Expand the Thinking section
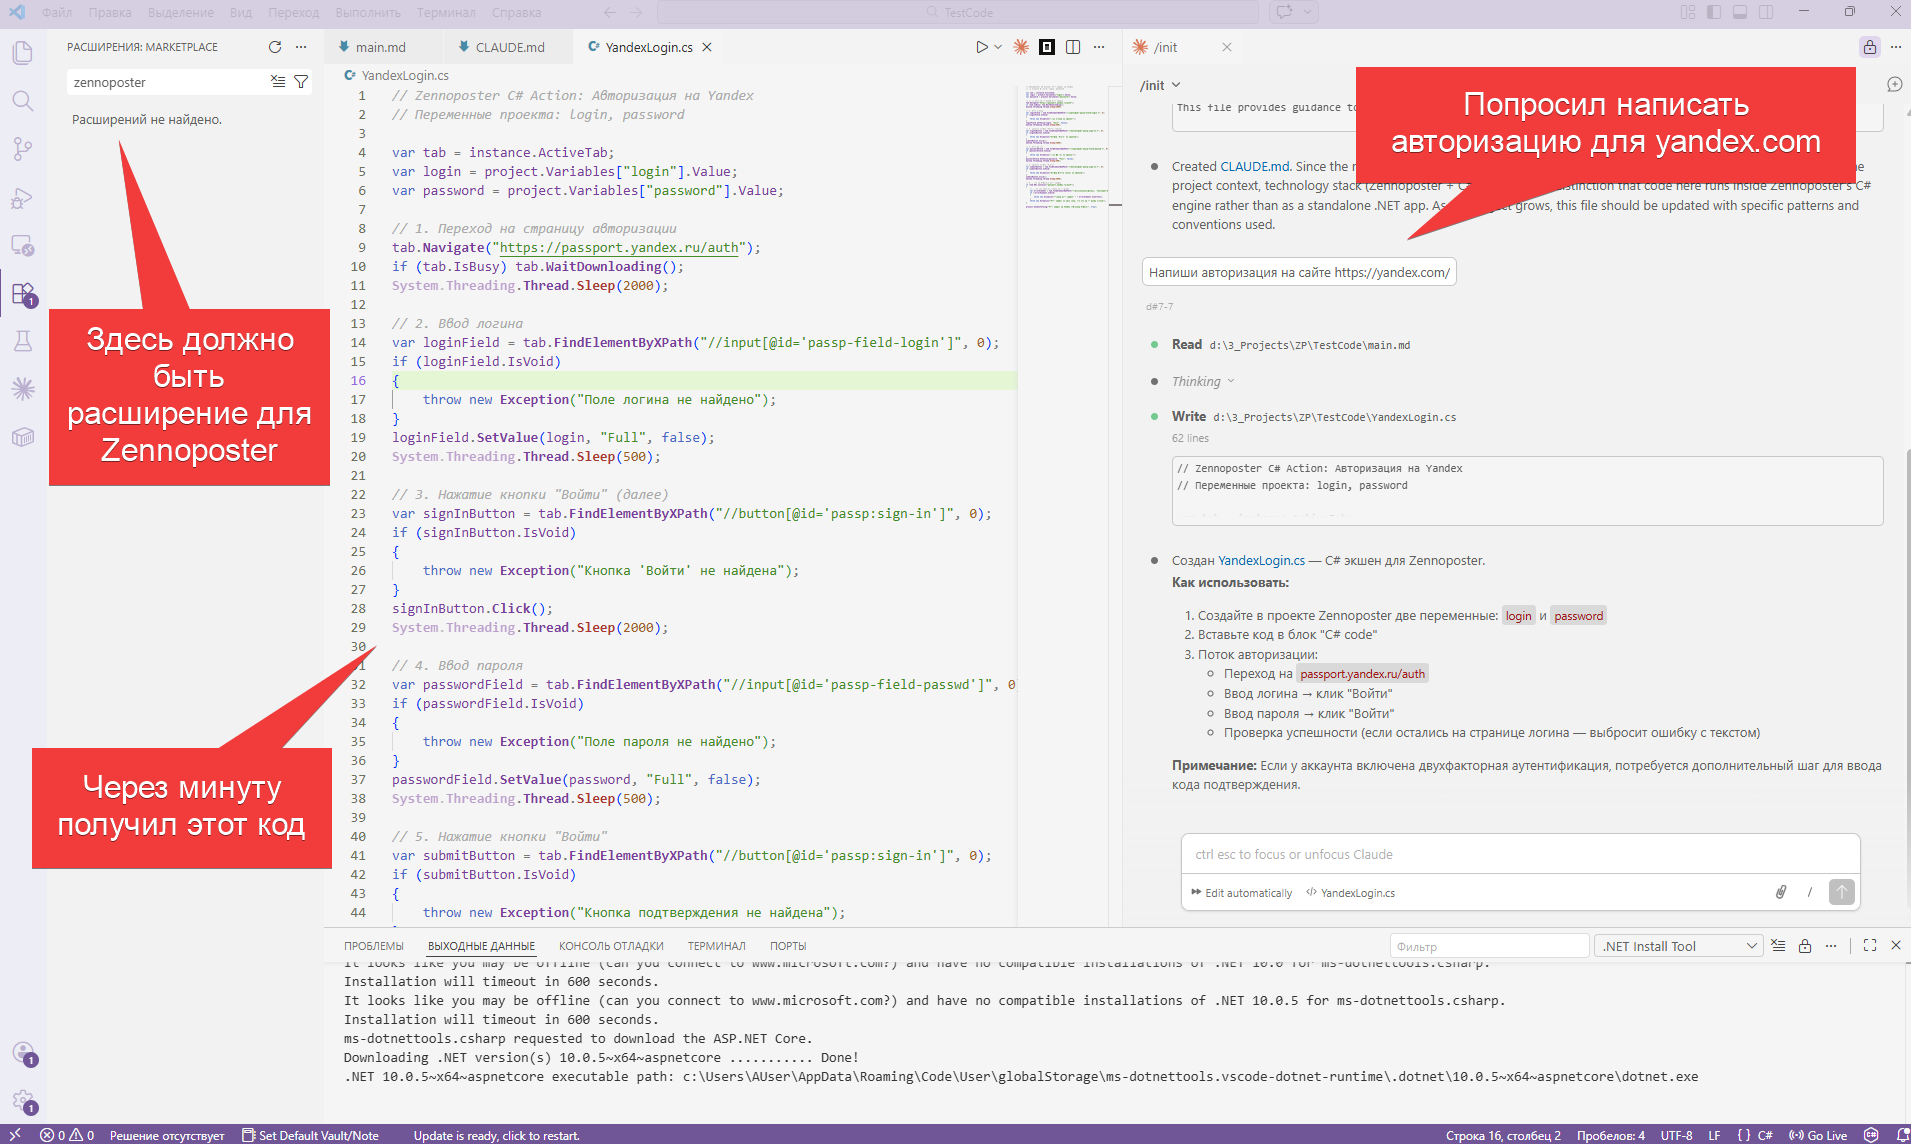The height and width of the screenshot is (1144, 1911). pos(1203,381)
